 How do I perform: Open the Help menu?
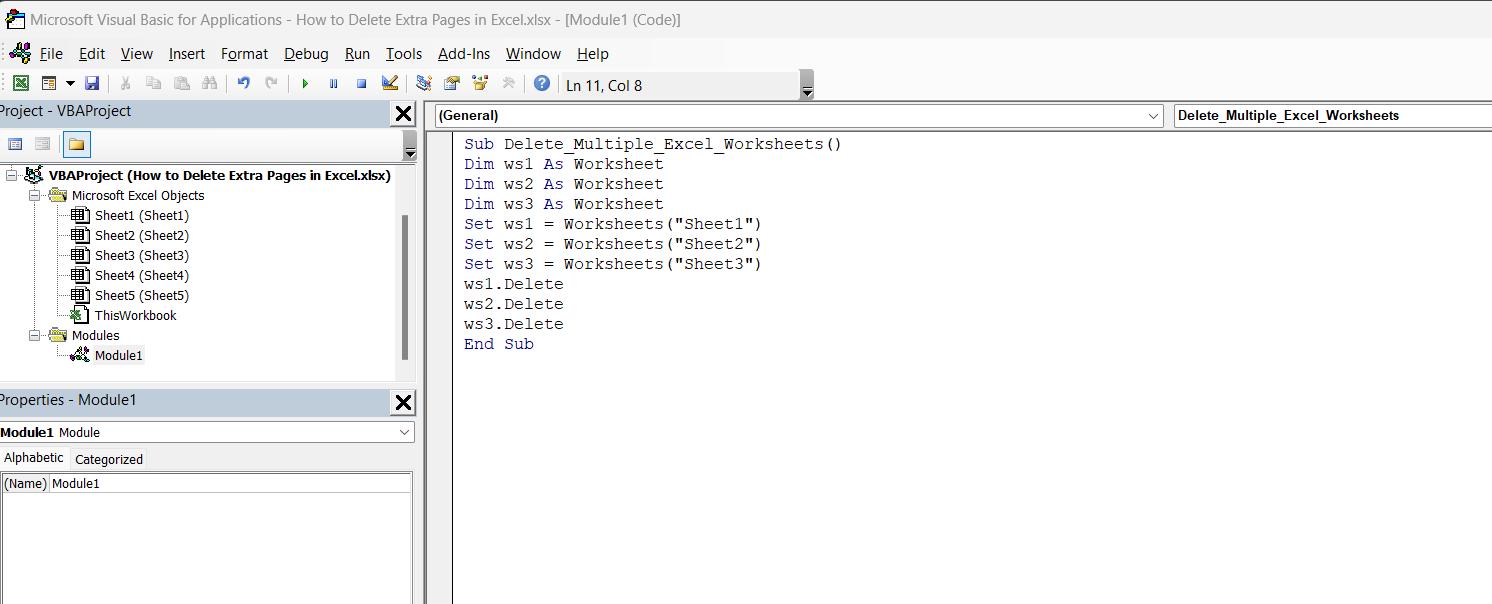593,54
